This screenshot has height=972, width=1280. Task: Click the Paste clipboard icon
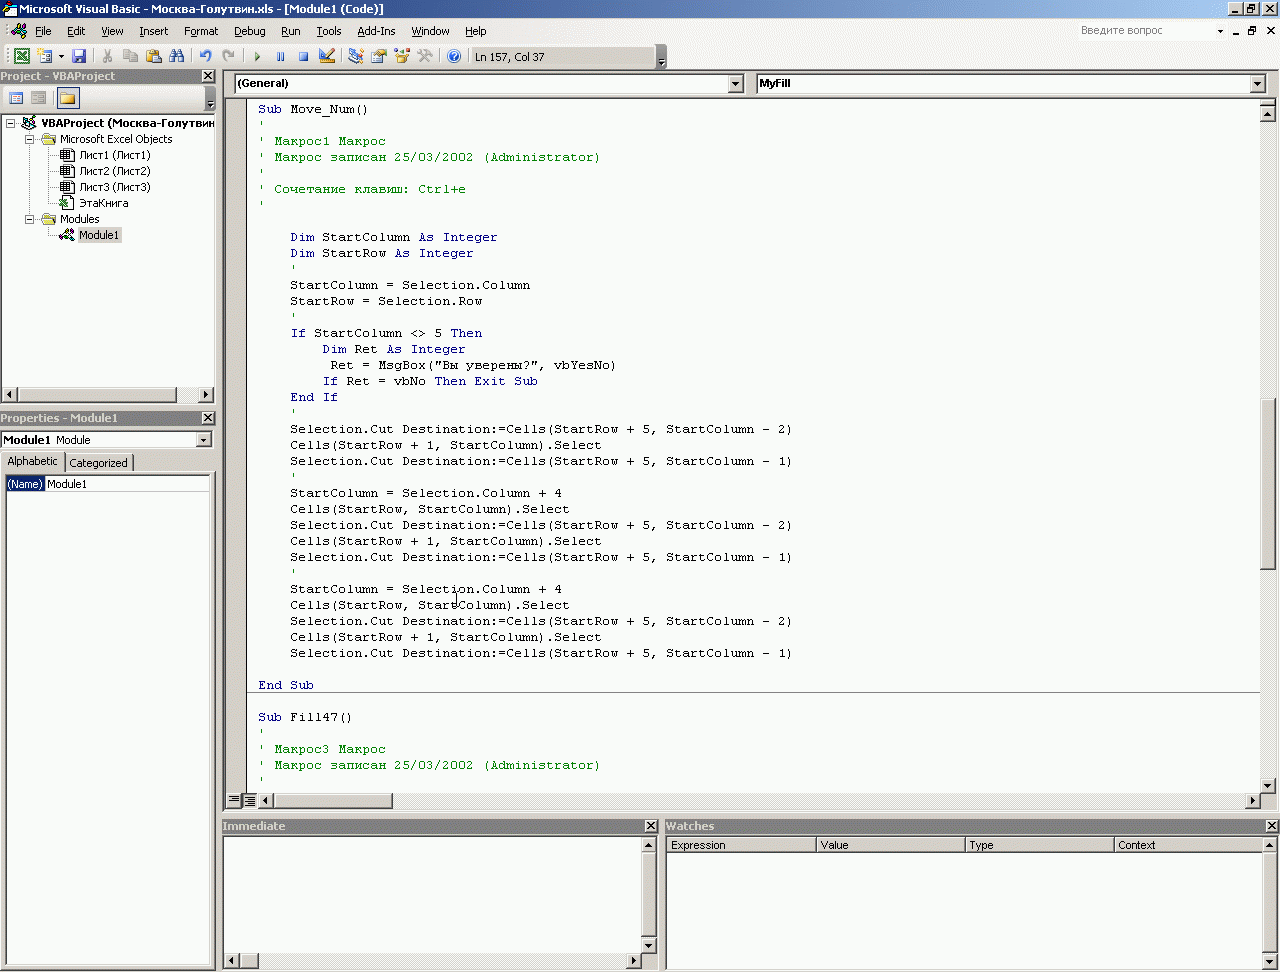point(153,56)
